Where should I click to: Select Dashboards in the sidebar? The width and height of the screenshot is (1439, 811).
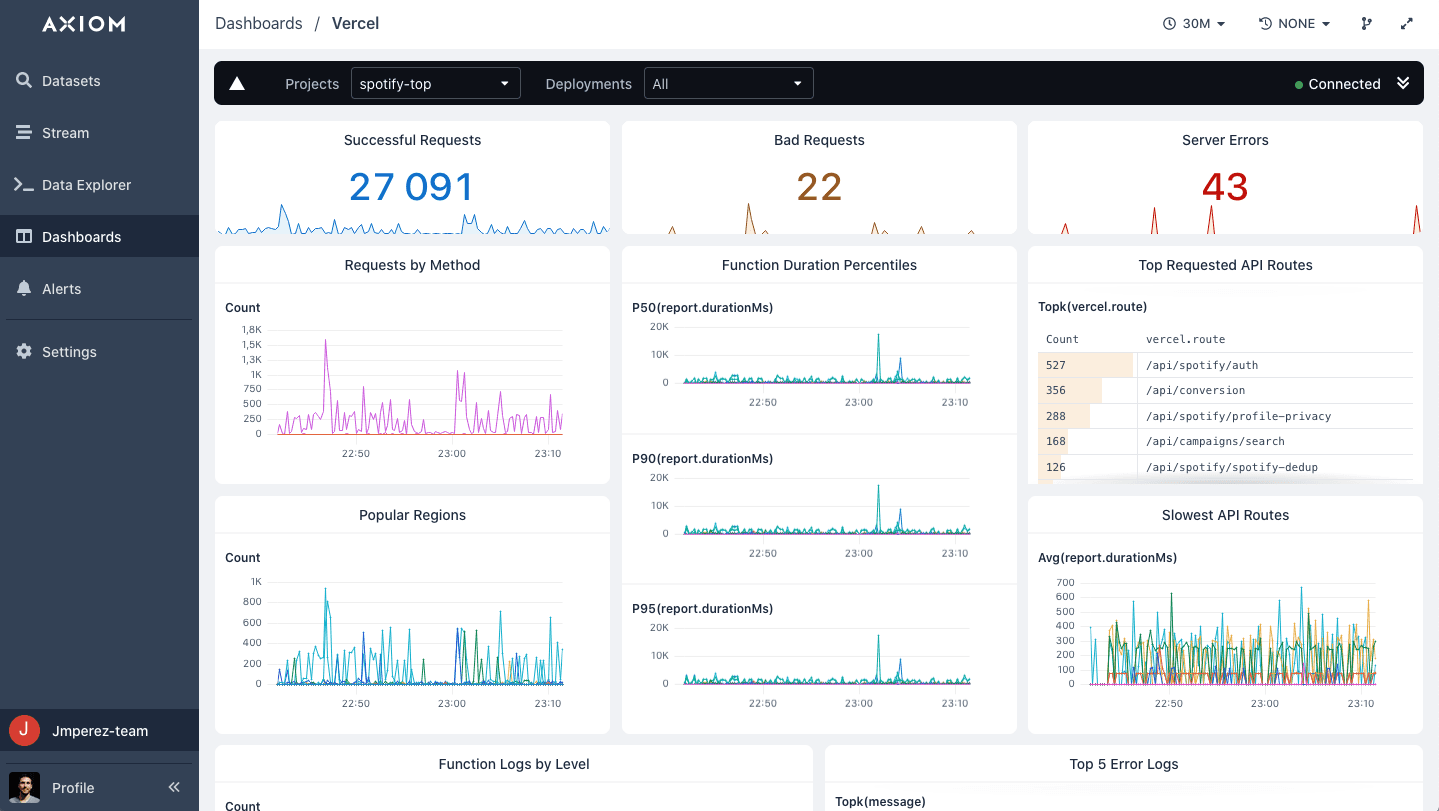click(99, 237)
